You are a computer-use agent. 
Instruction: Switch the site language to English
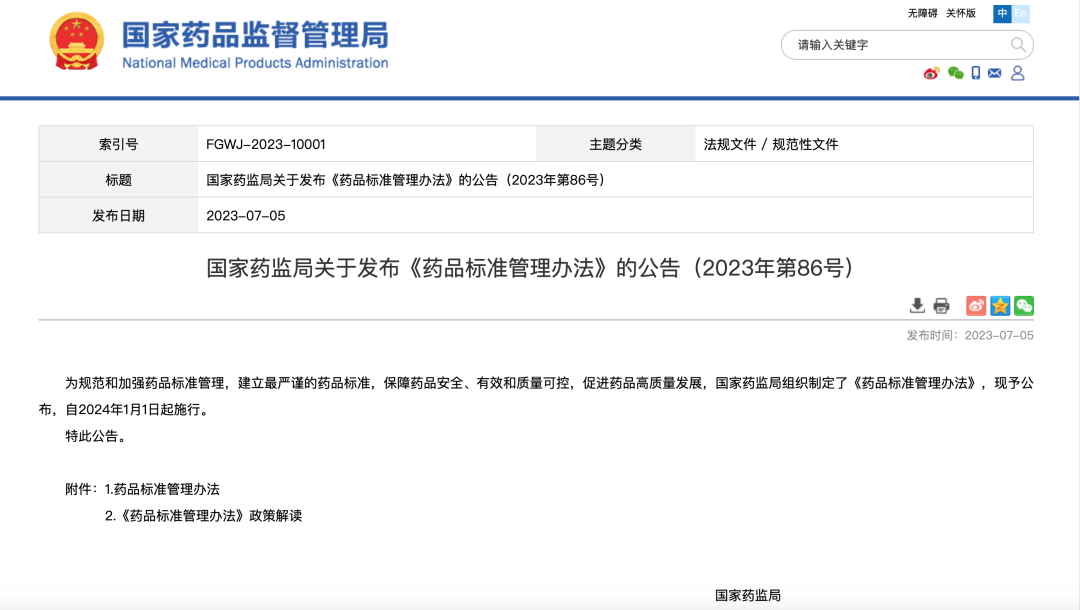(1020, 14)
